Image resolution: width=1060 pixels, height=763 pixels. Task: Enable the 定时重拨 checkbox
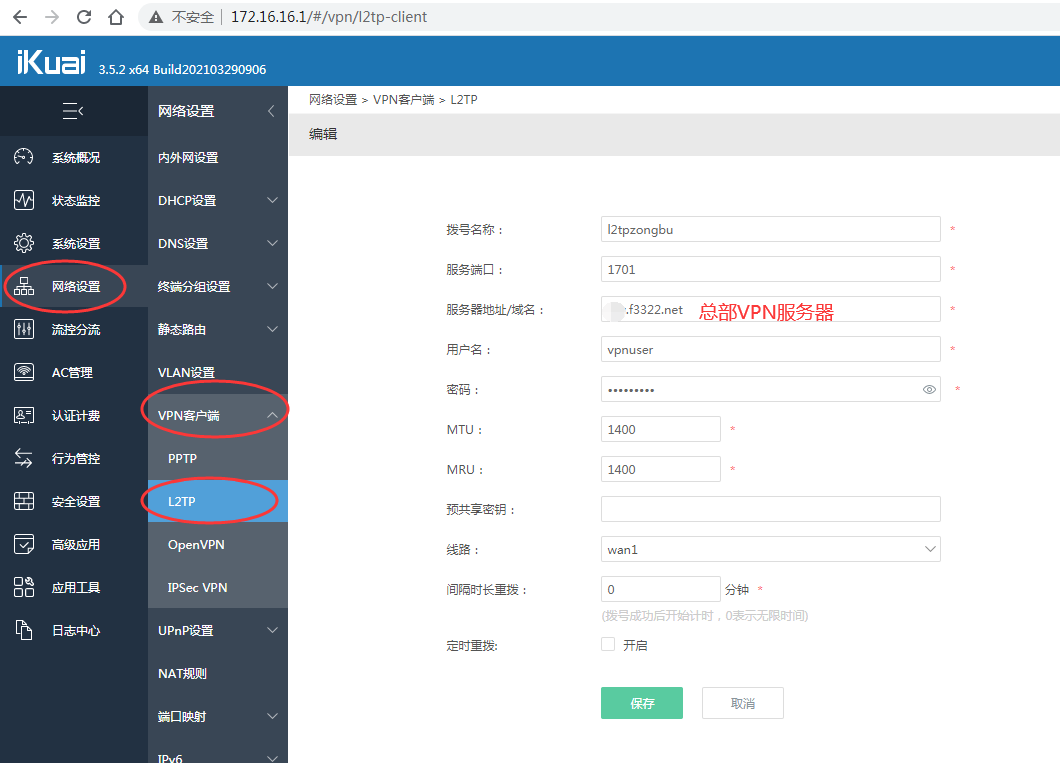608,645
